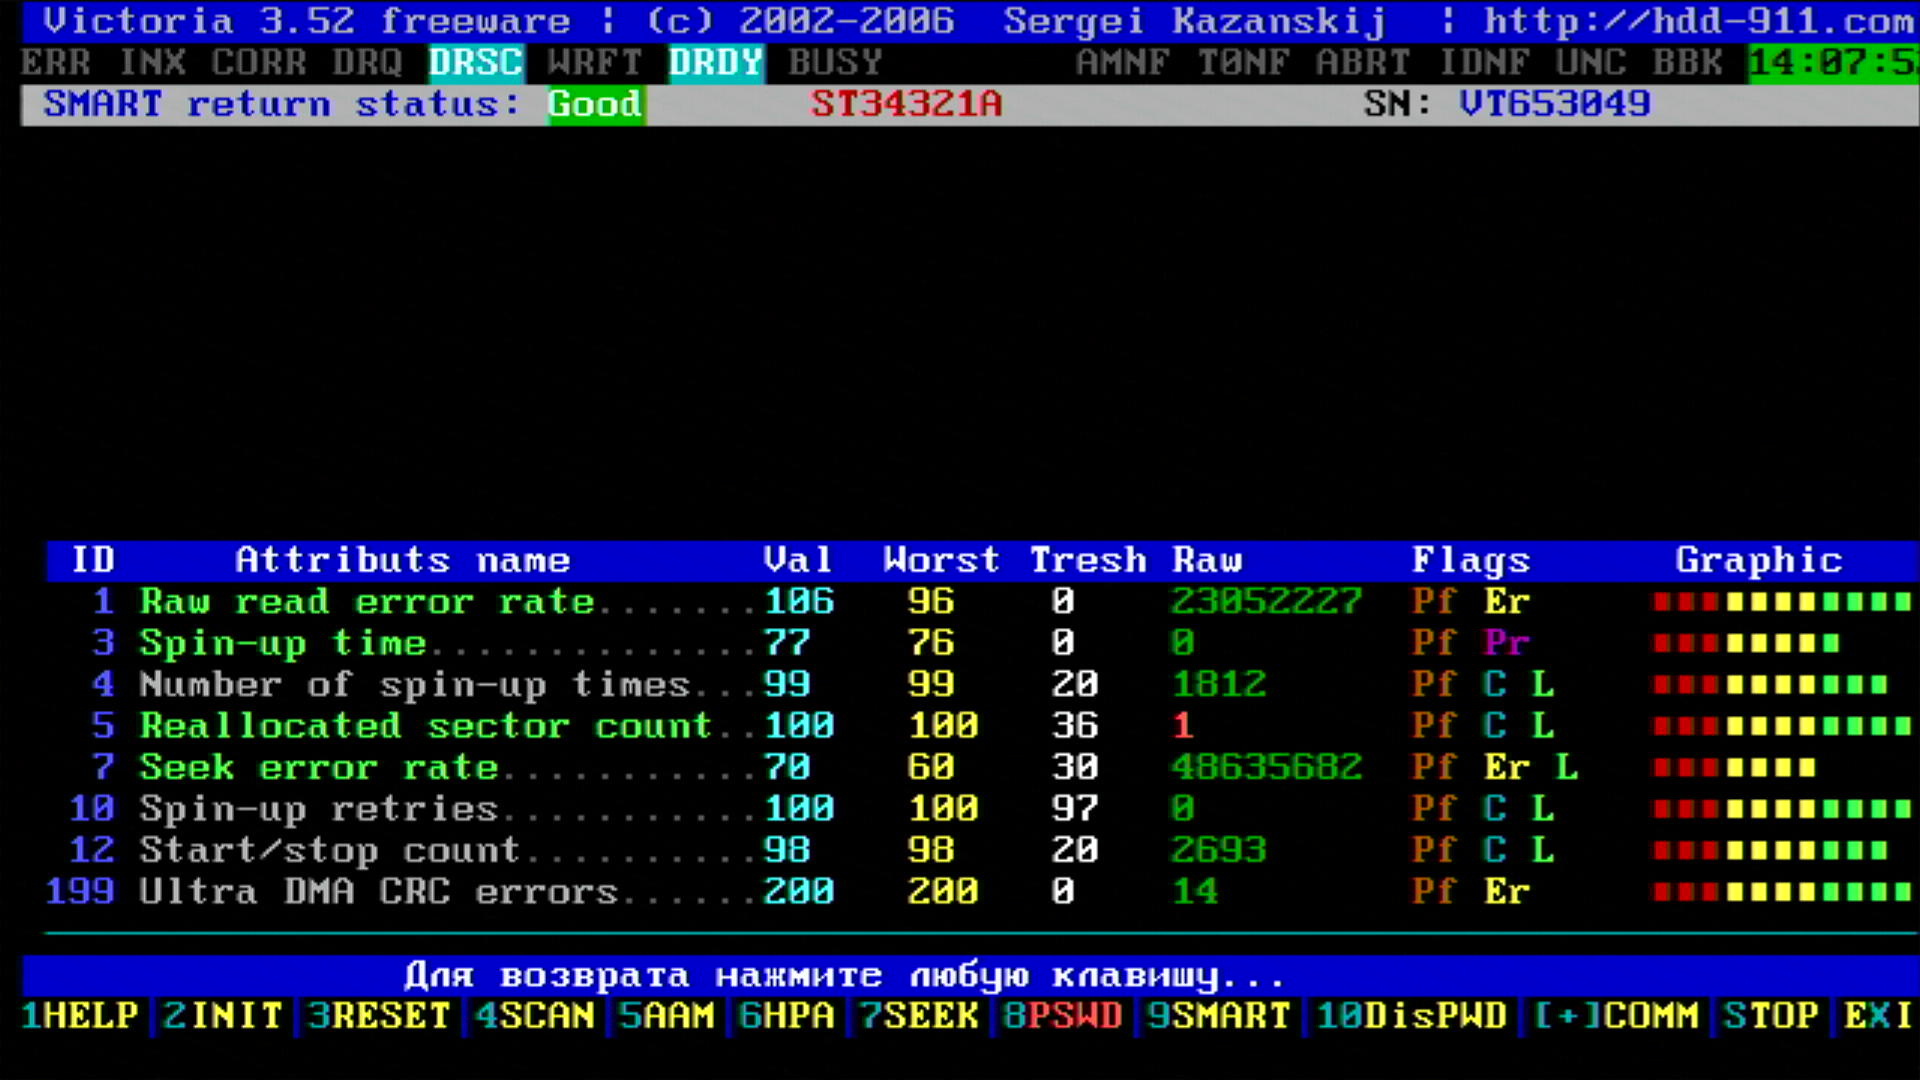Select 10DisPWD in function bar
This screenshot has width=1920, height=1080.
(1411, 1016)
